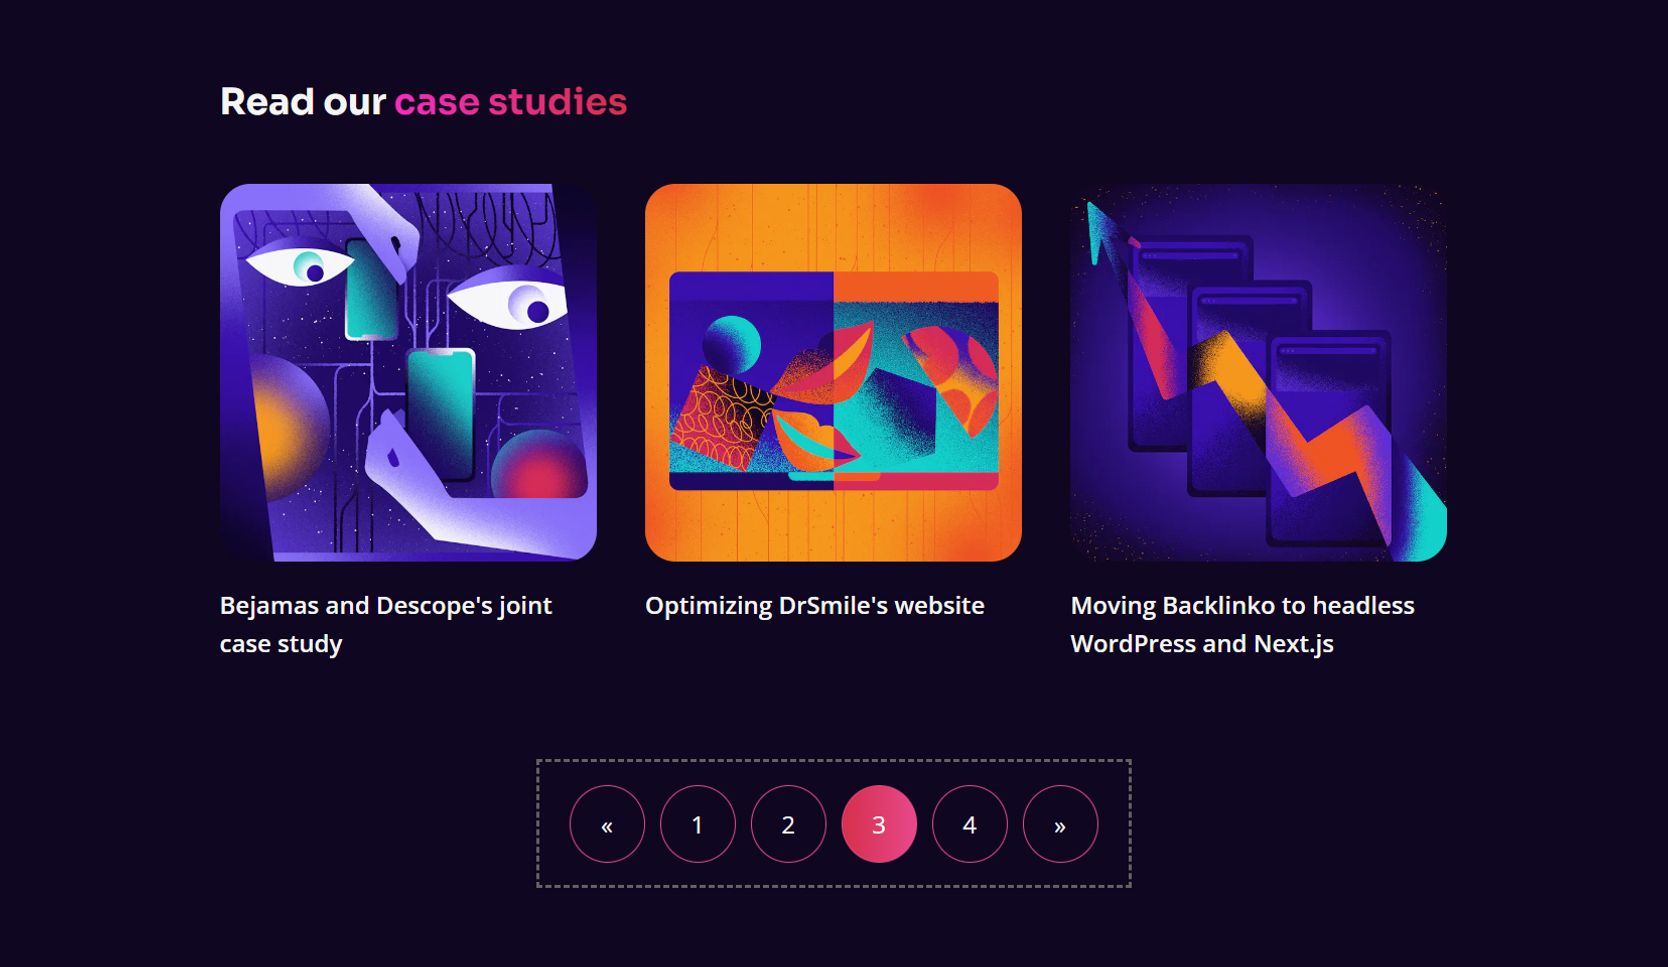Click the left eye in Descope illustration
Image resolution: width=1668 pixels, height=967 pixels.
click(x=300, y=265)
